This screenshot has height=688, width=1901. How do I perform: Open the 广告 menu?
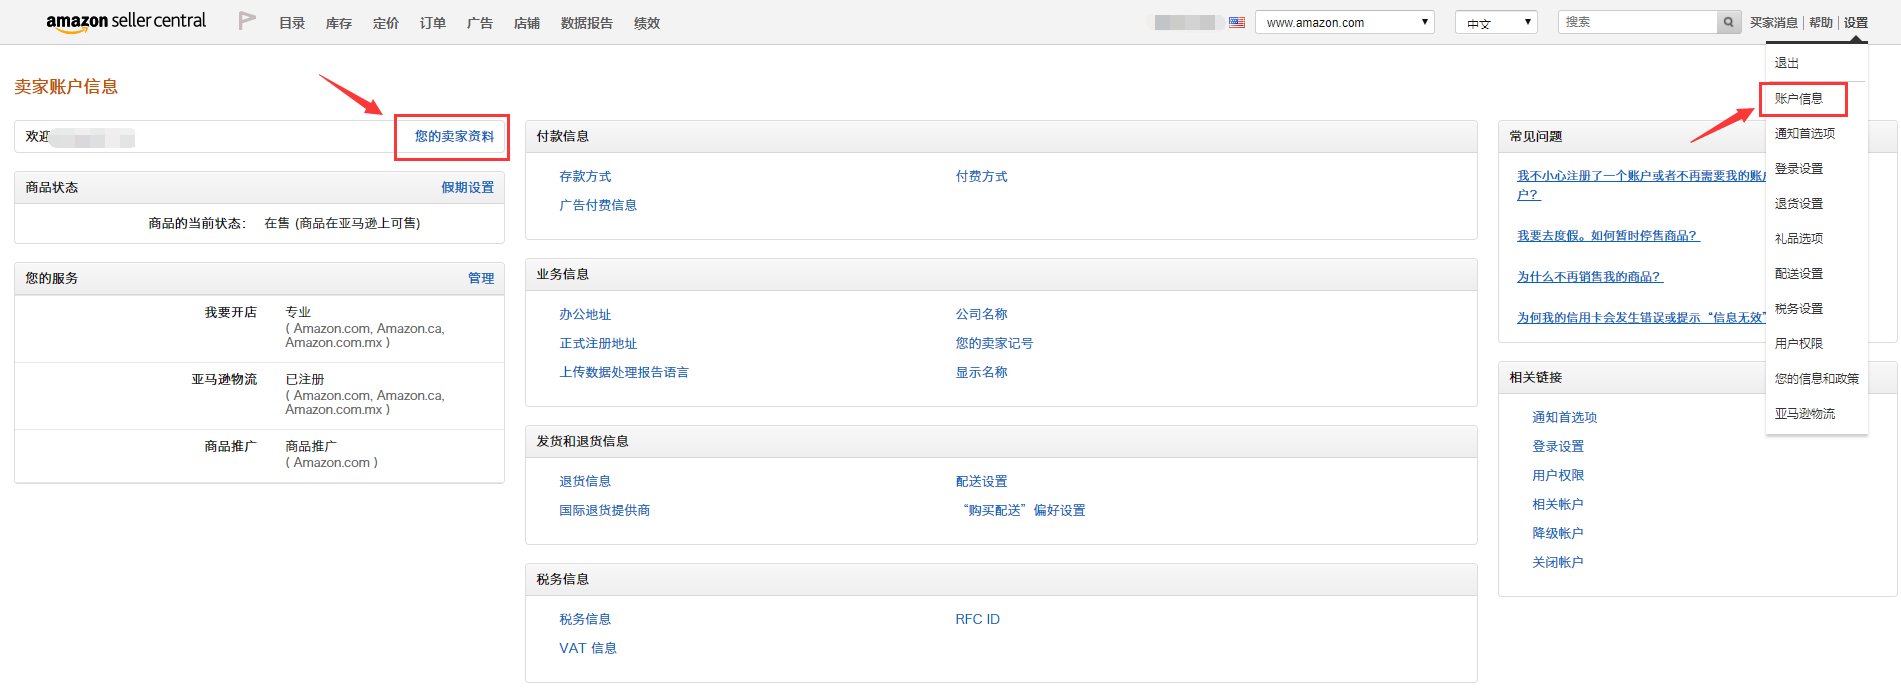pyautogui.click(x=480, y=23)
